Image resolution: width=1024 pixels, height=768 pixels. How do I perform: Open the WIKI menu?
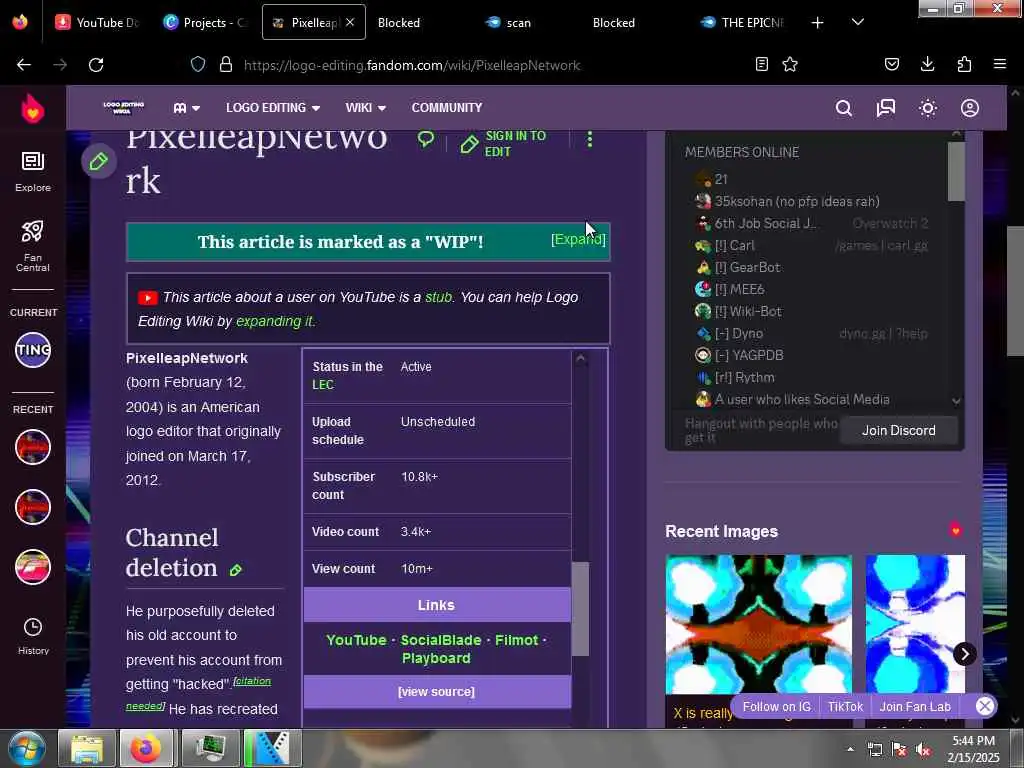click(366, 108)
